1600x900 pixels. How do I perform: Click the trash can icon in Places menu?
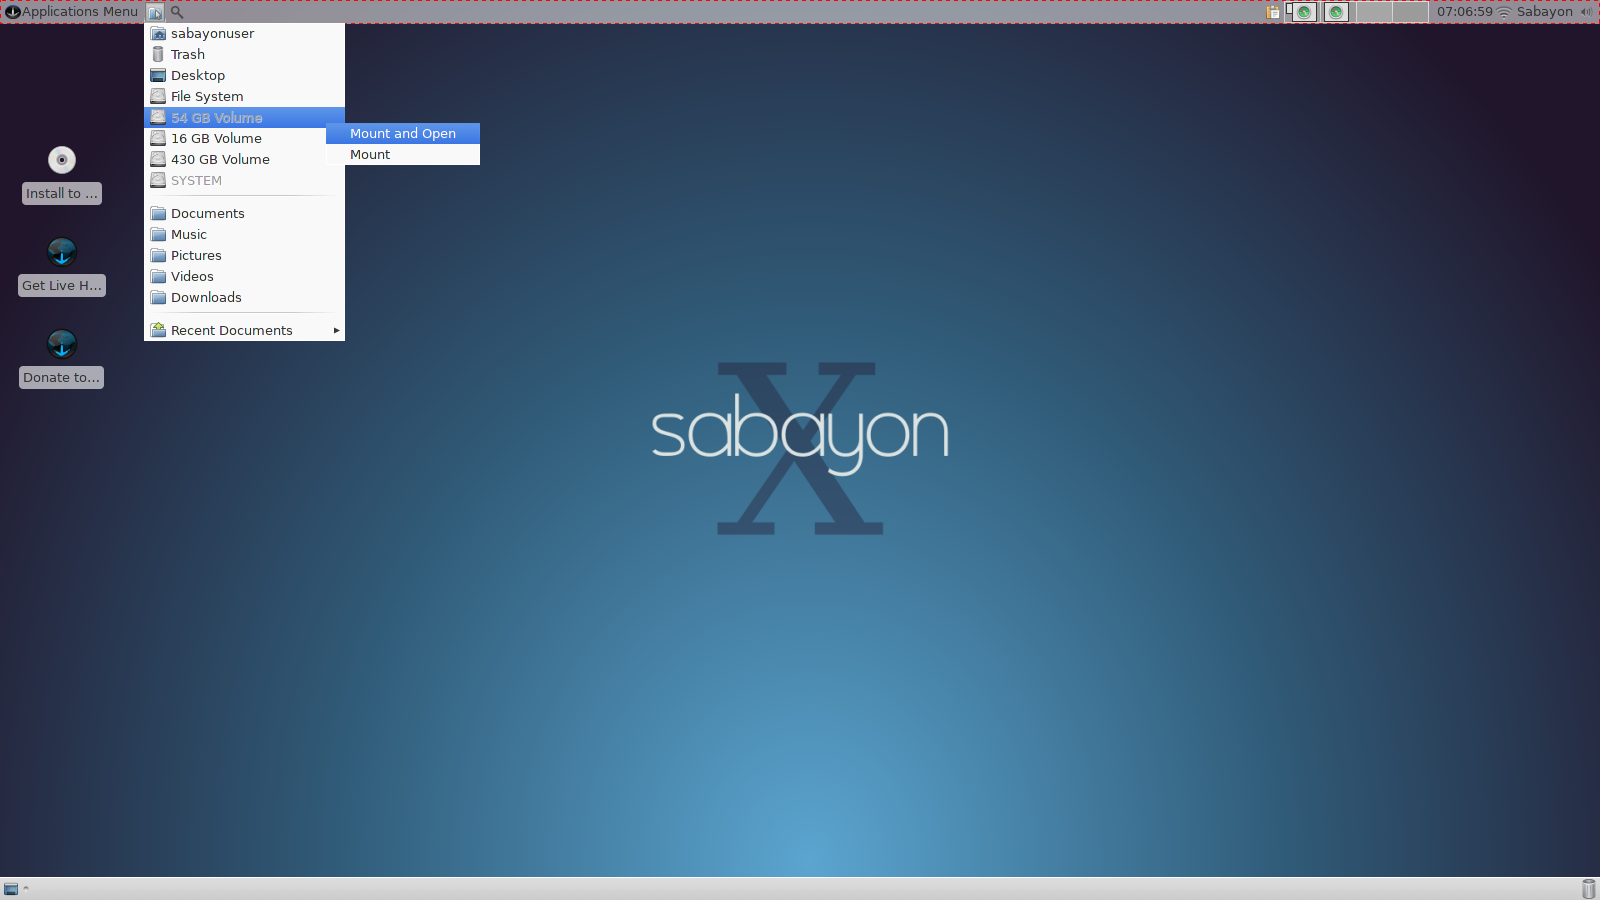point(158,54)
